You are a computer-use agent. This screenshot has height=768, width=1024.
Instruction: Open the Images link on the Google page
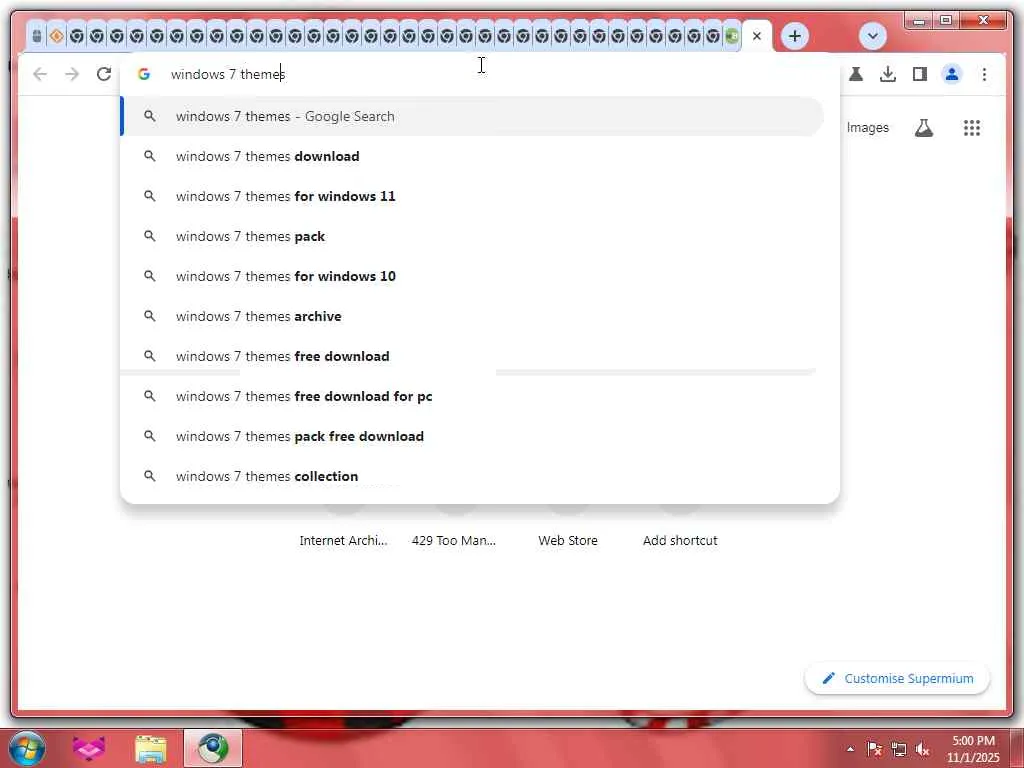(x=867, y=127)
